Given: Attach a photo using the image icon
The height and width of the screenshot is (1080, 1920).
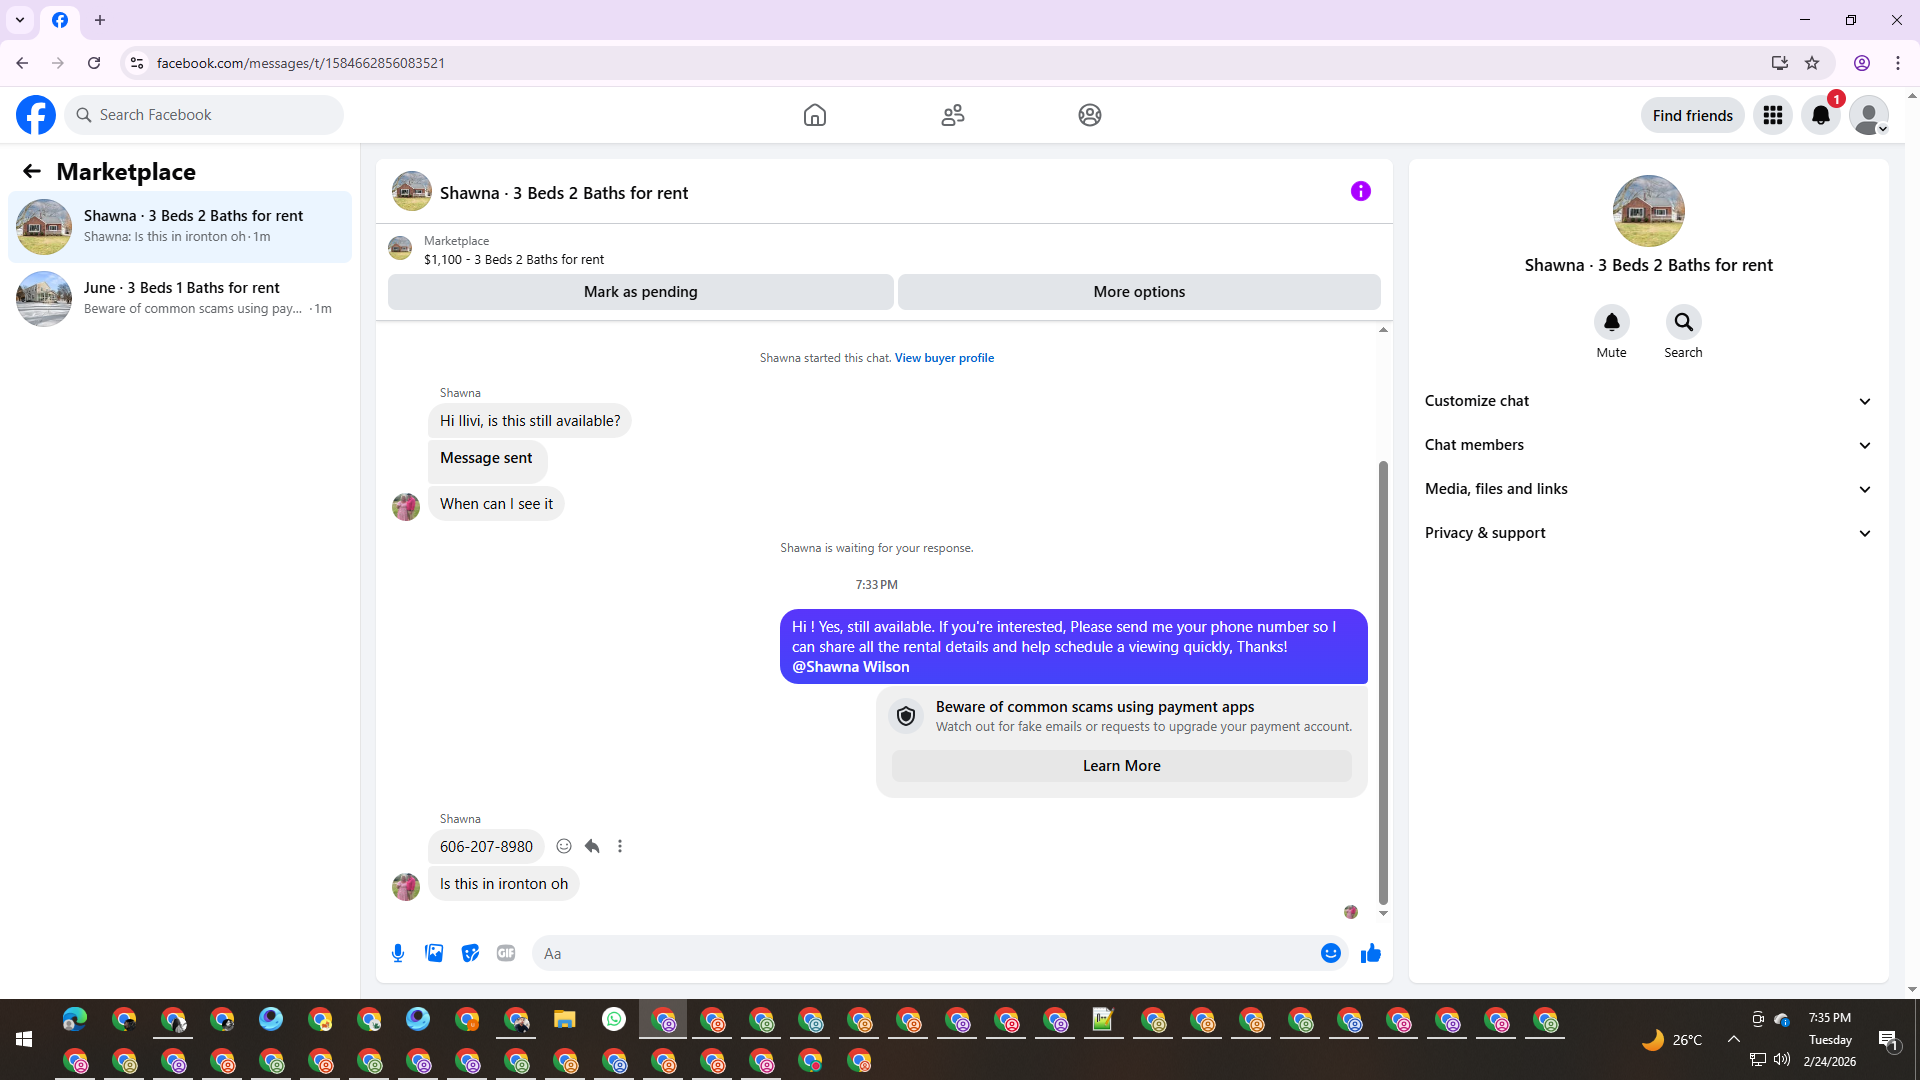Looking at the screenshot, I should click(434, 953).
